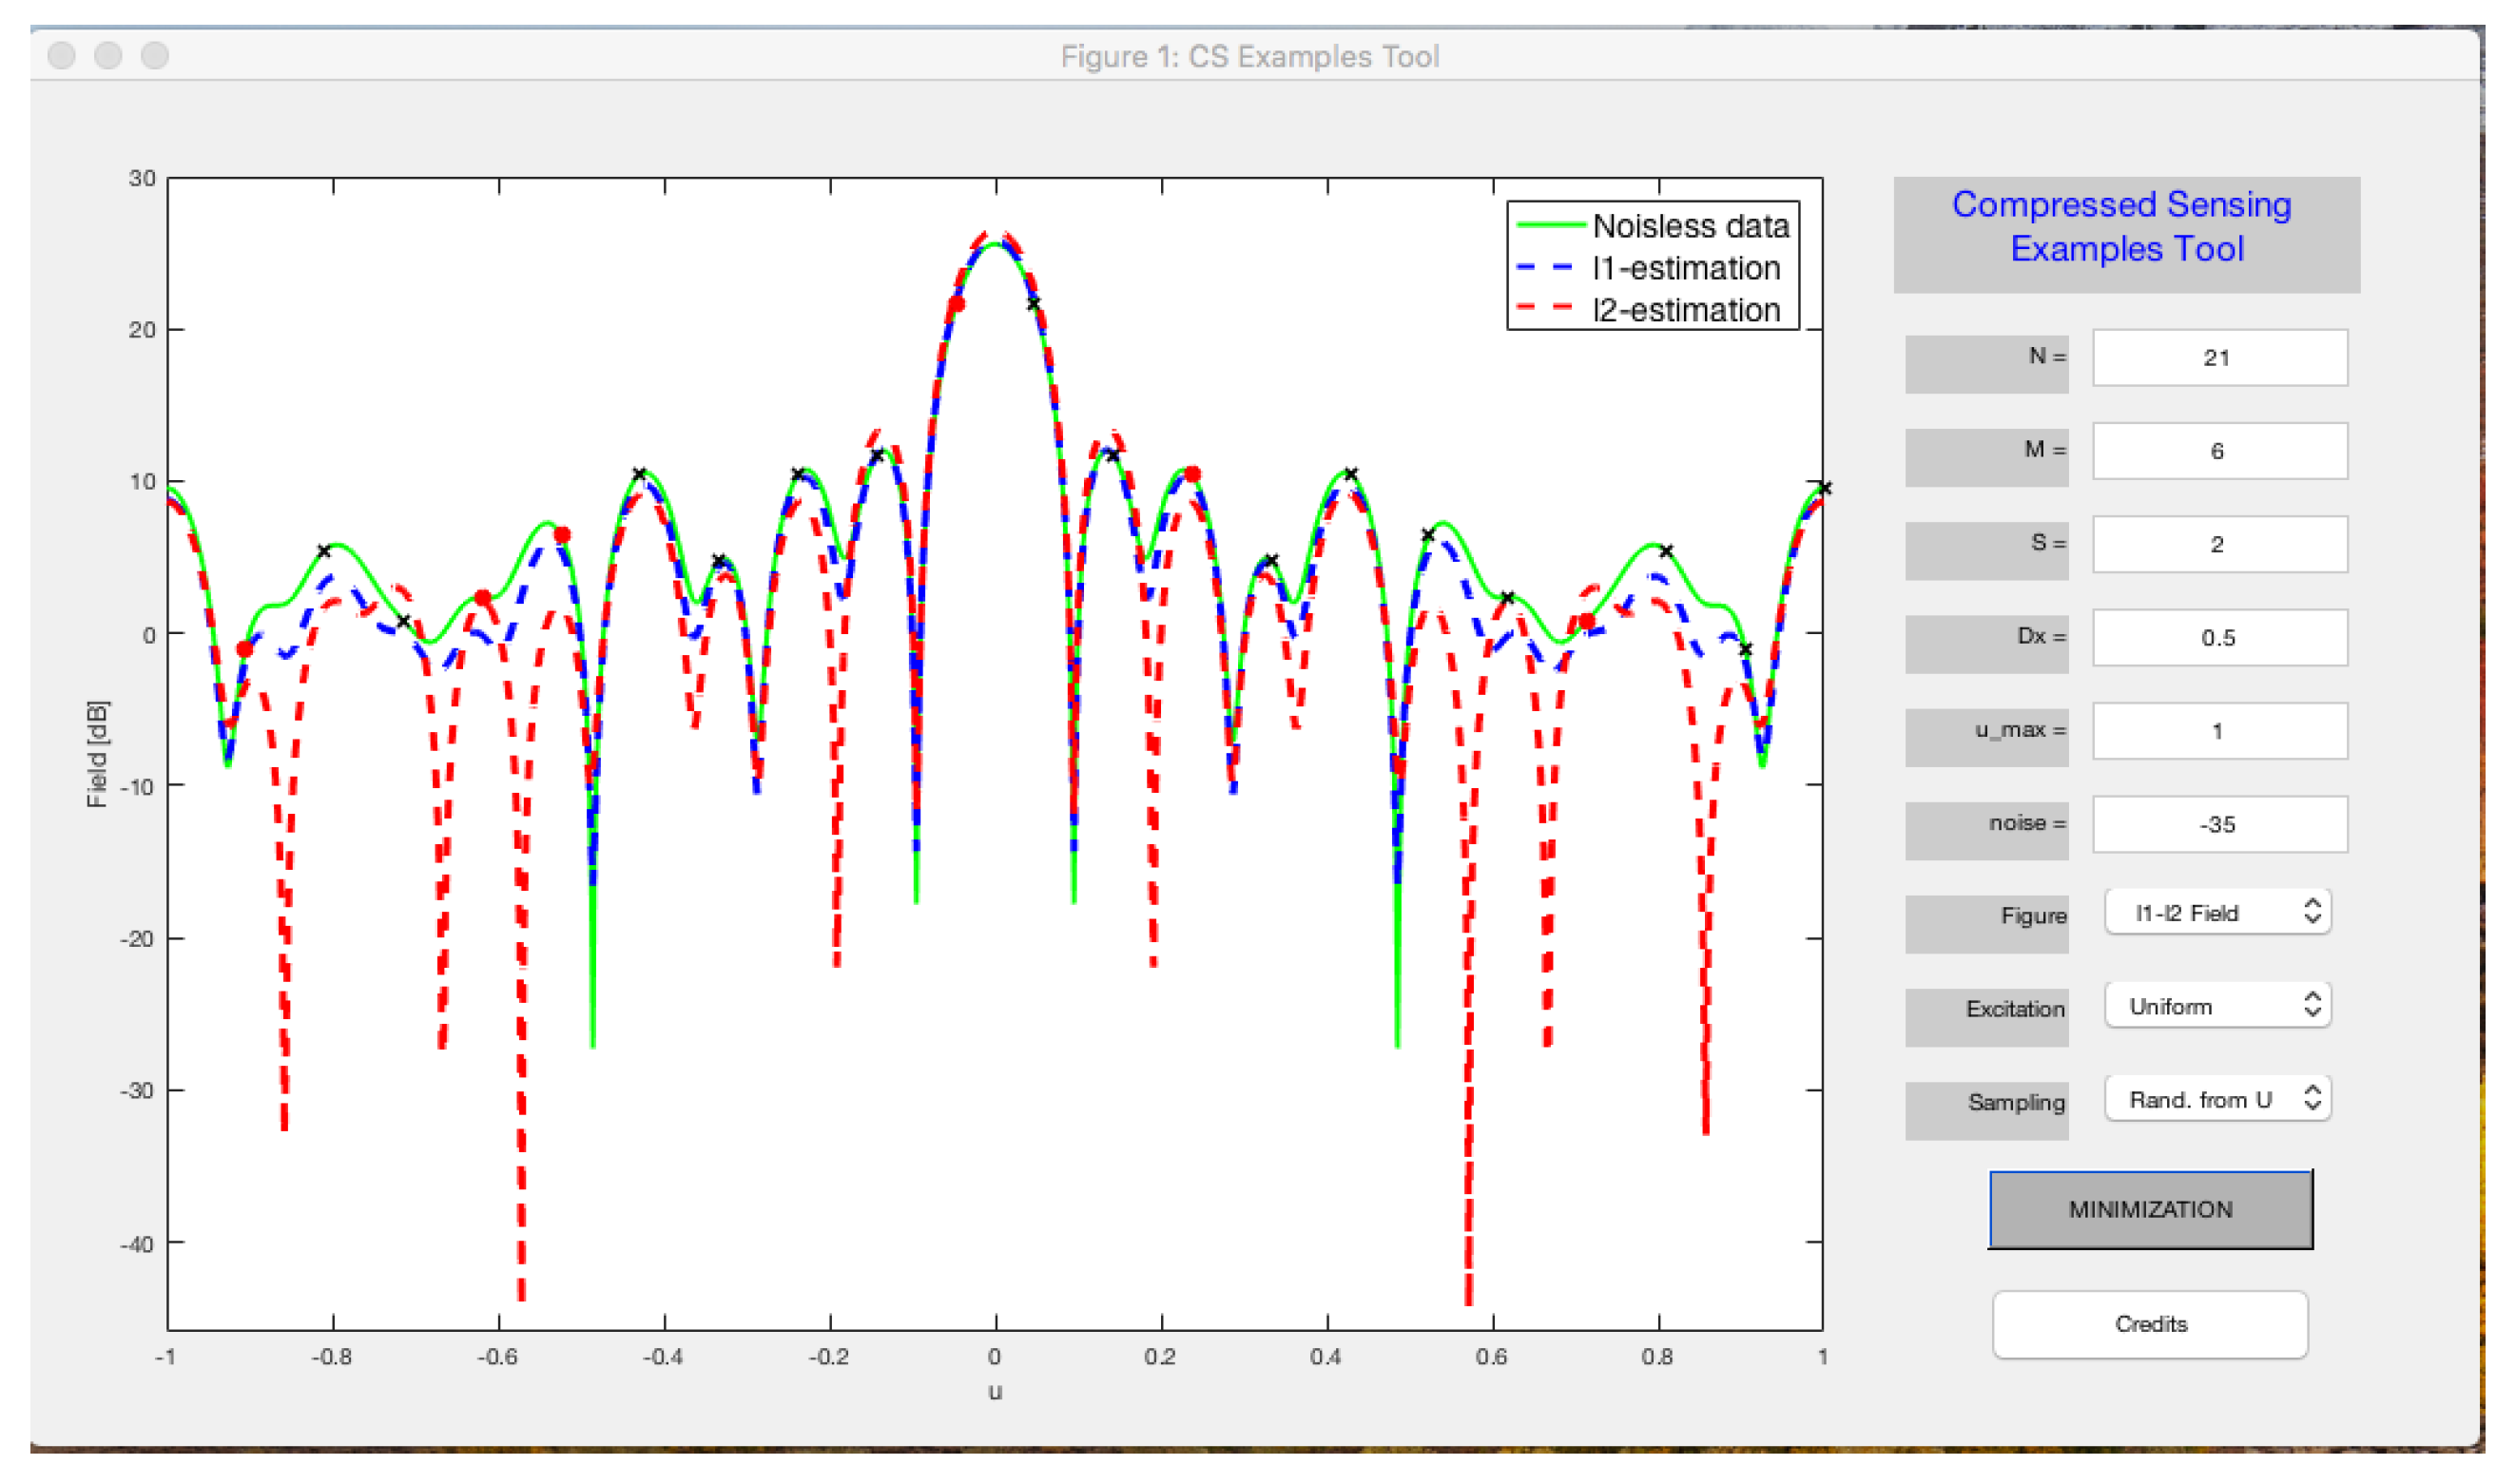The width and height of the screenshot is (2516, 1484).
Task: Click the M value input field
Action: pos(2219,450)
